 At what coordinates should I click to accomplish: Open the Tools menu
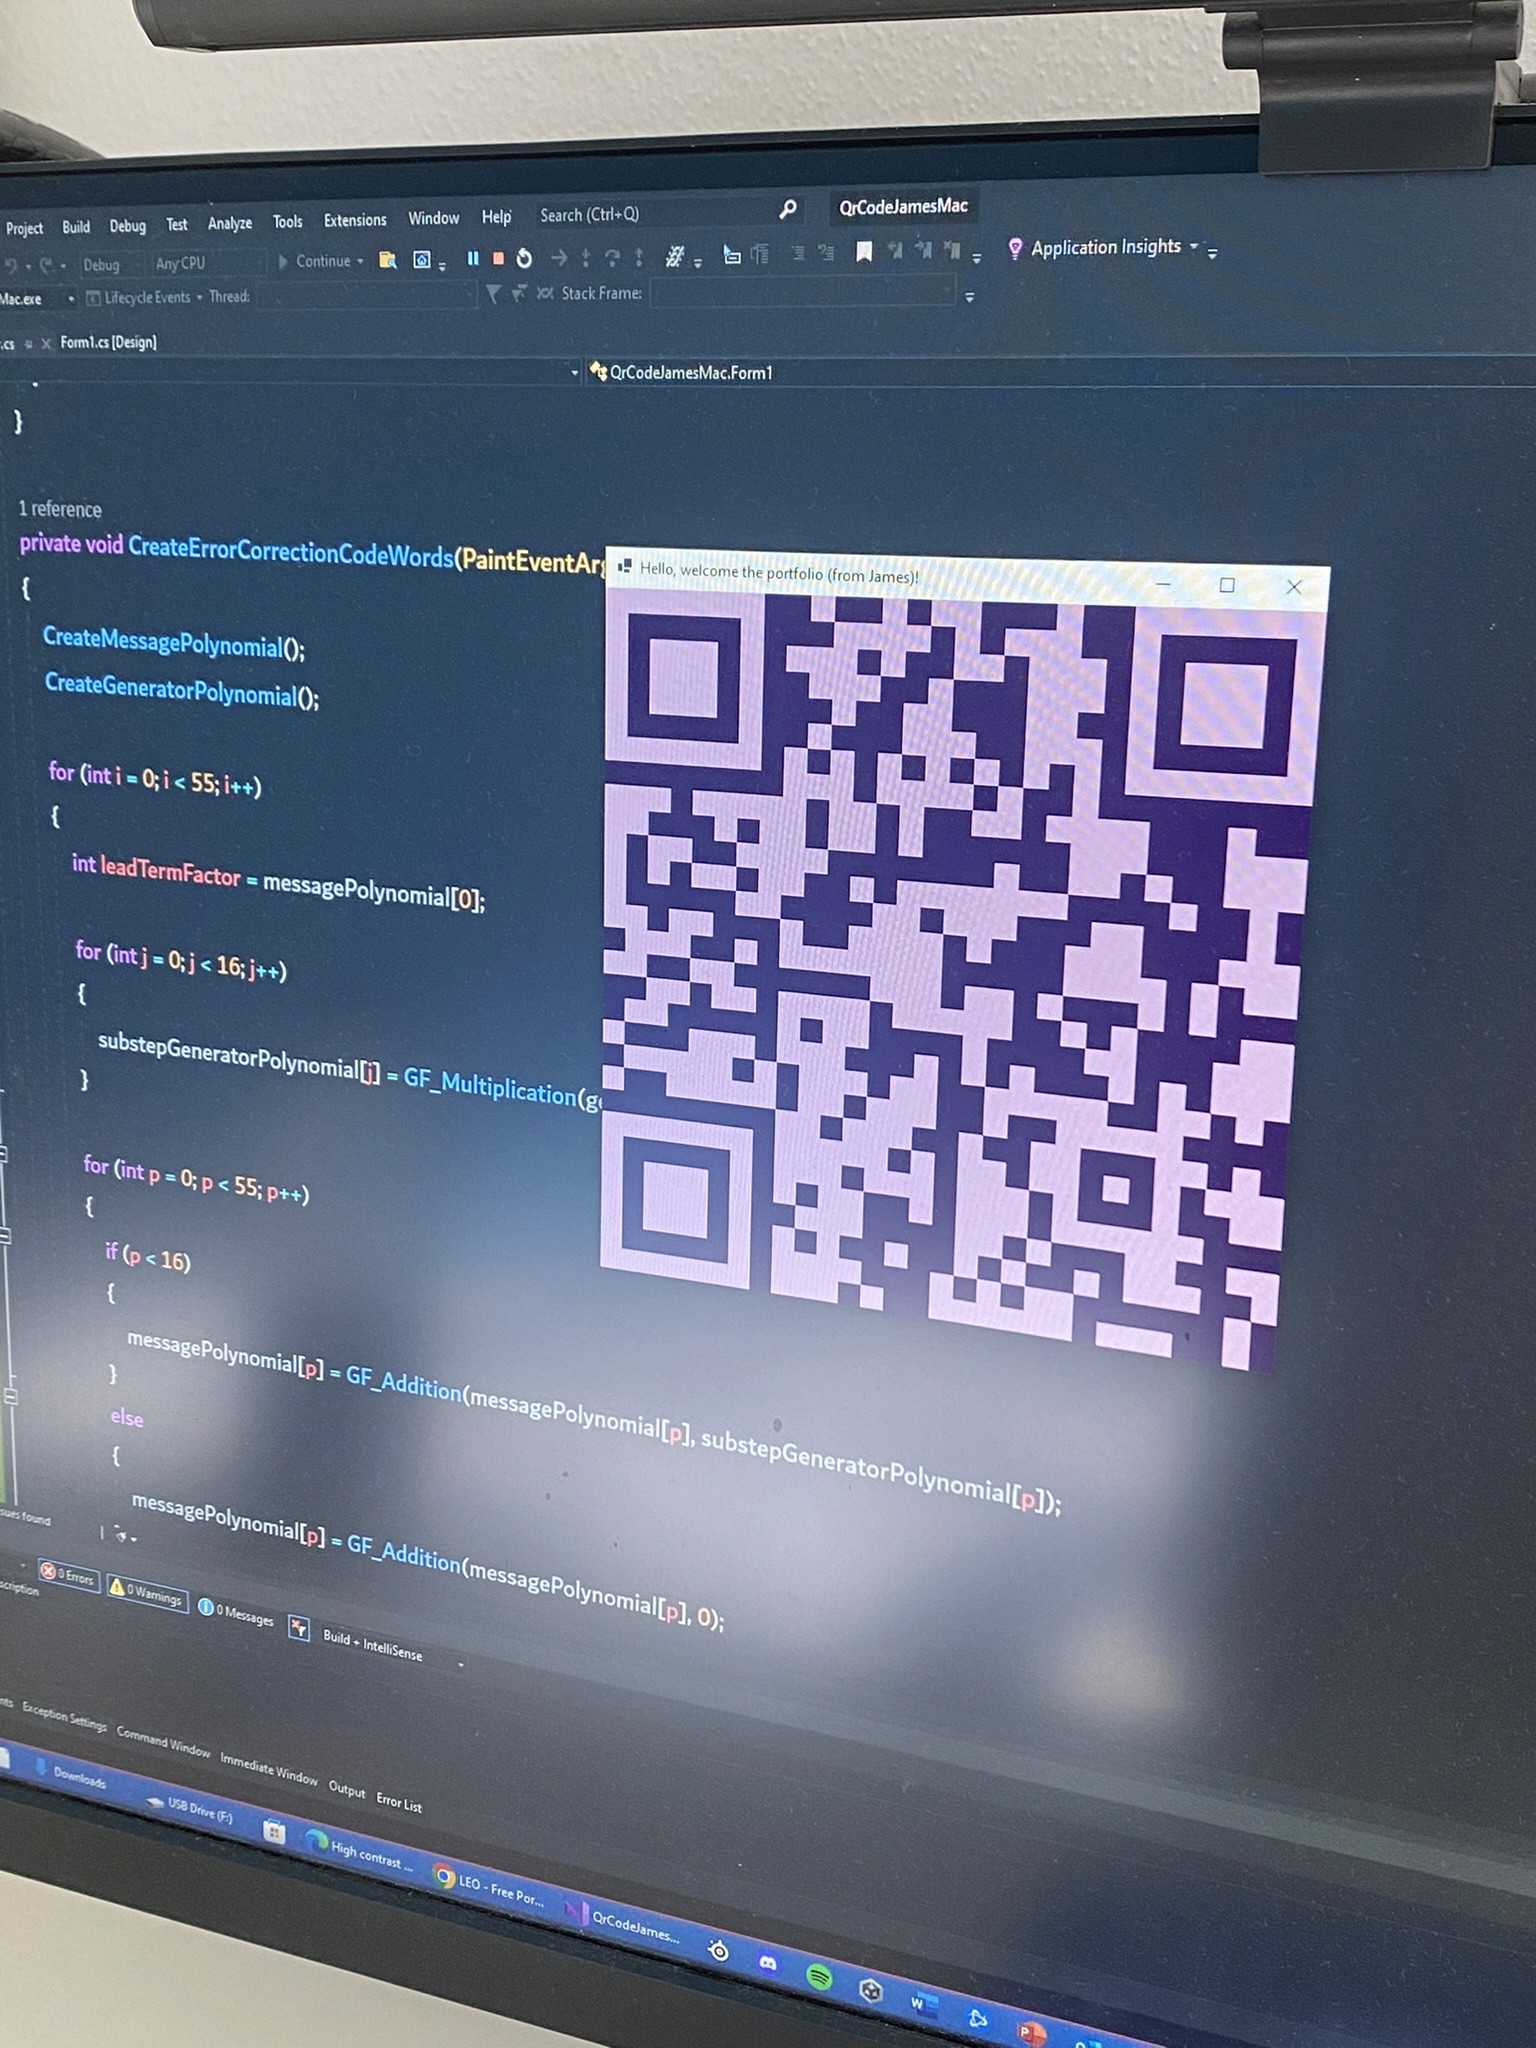pos(287,222)
